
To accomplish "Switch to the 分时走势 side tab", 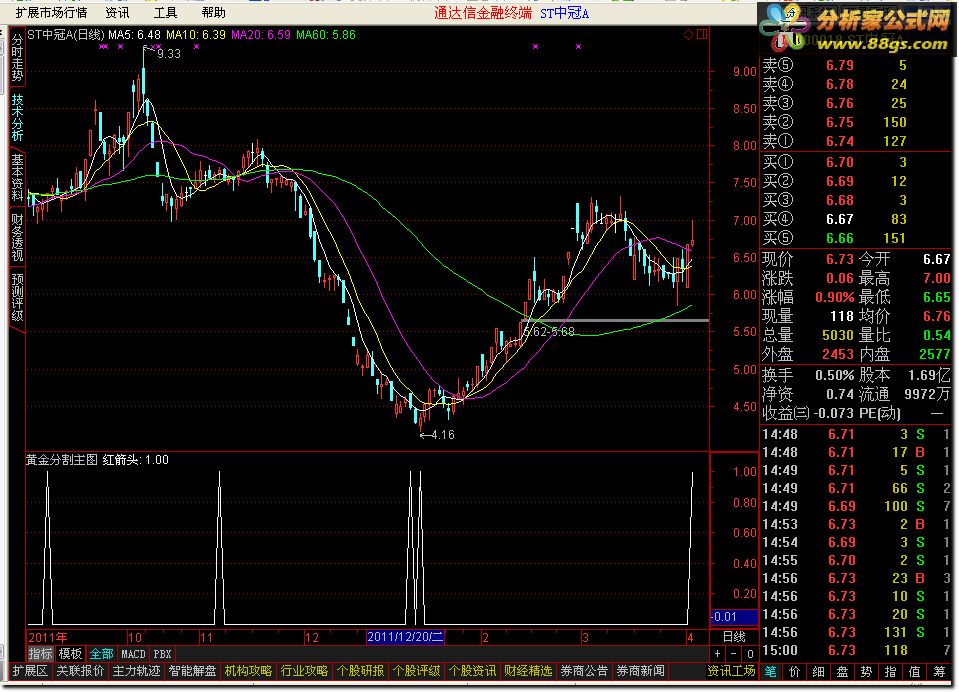I will coord(17,58).
